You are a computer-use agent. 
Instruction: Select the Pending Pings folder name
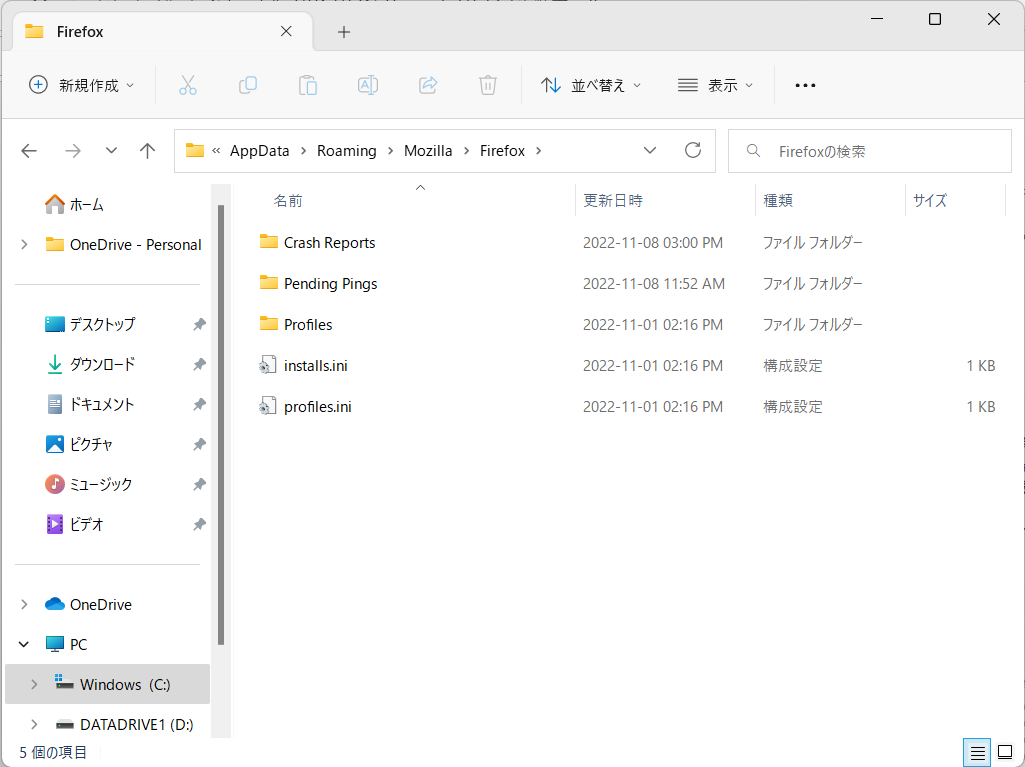coord(331,284)
